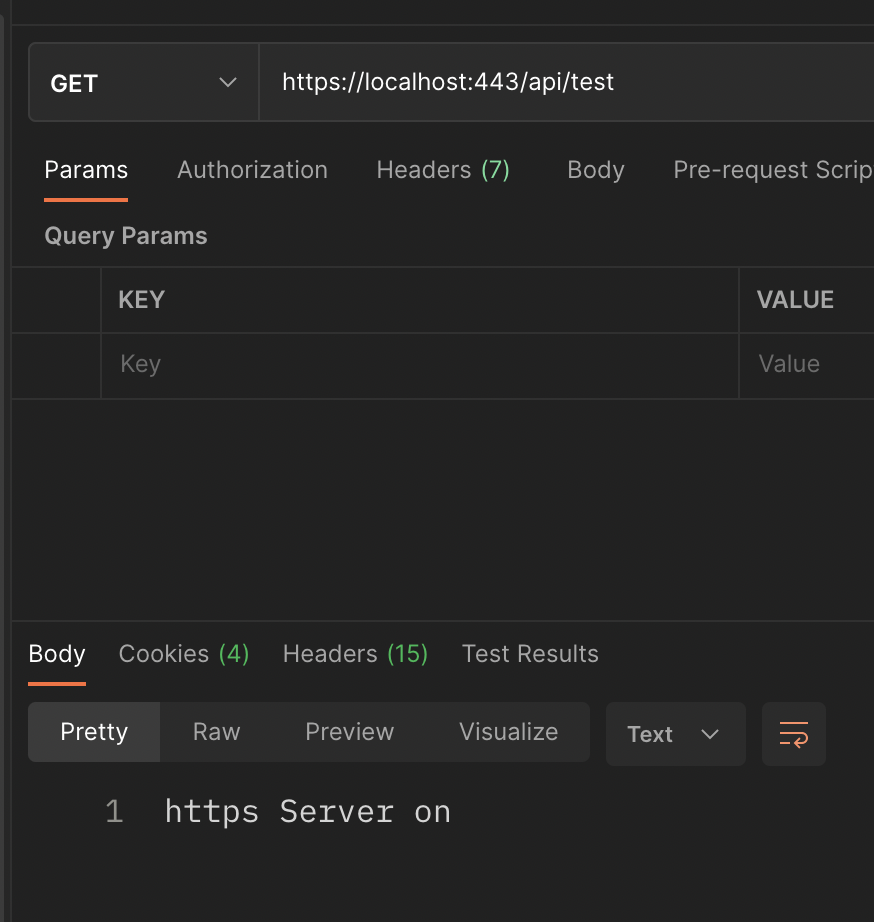Click the response text 'https Server on'
The image size is (874, 922).
pyautogui.click(x=308, y=812)
